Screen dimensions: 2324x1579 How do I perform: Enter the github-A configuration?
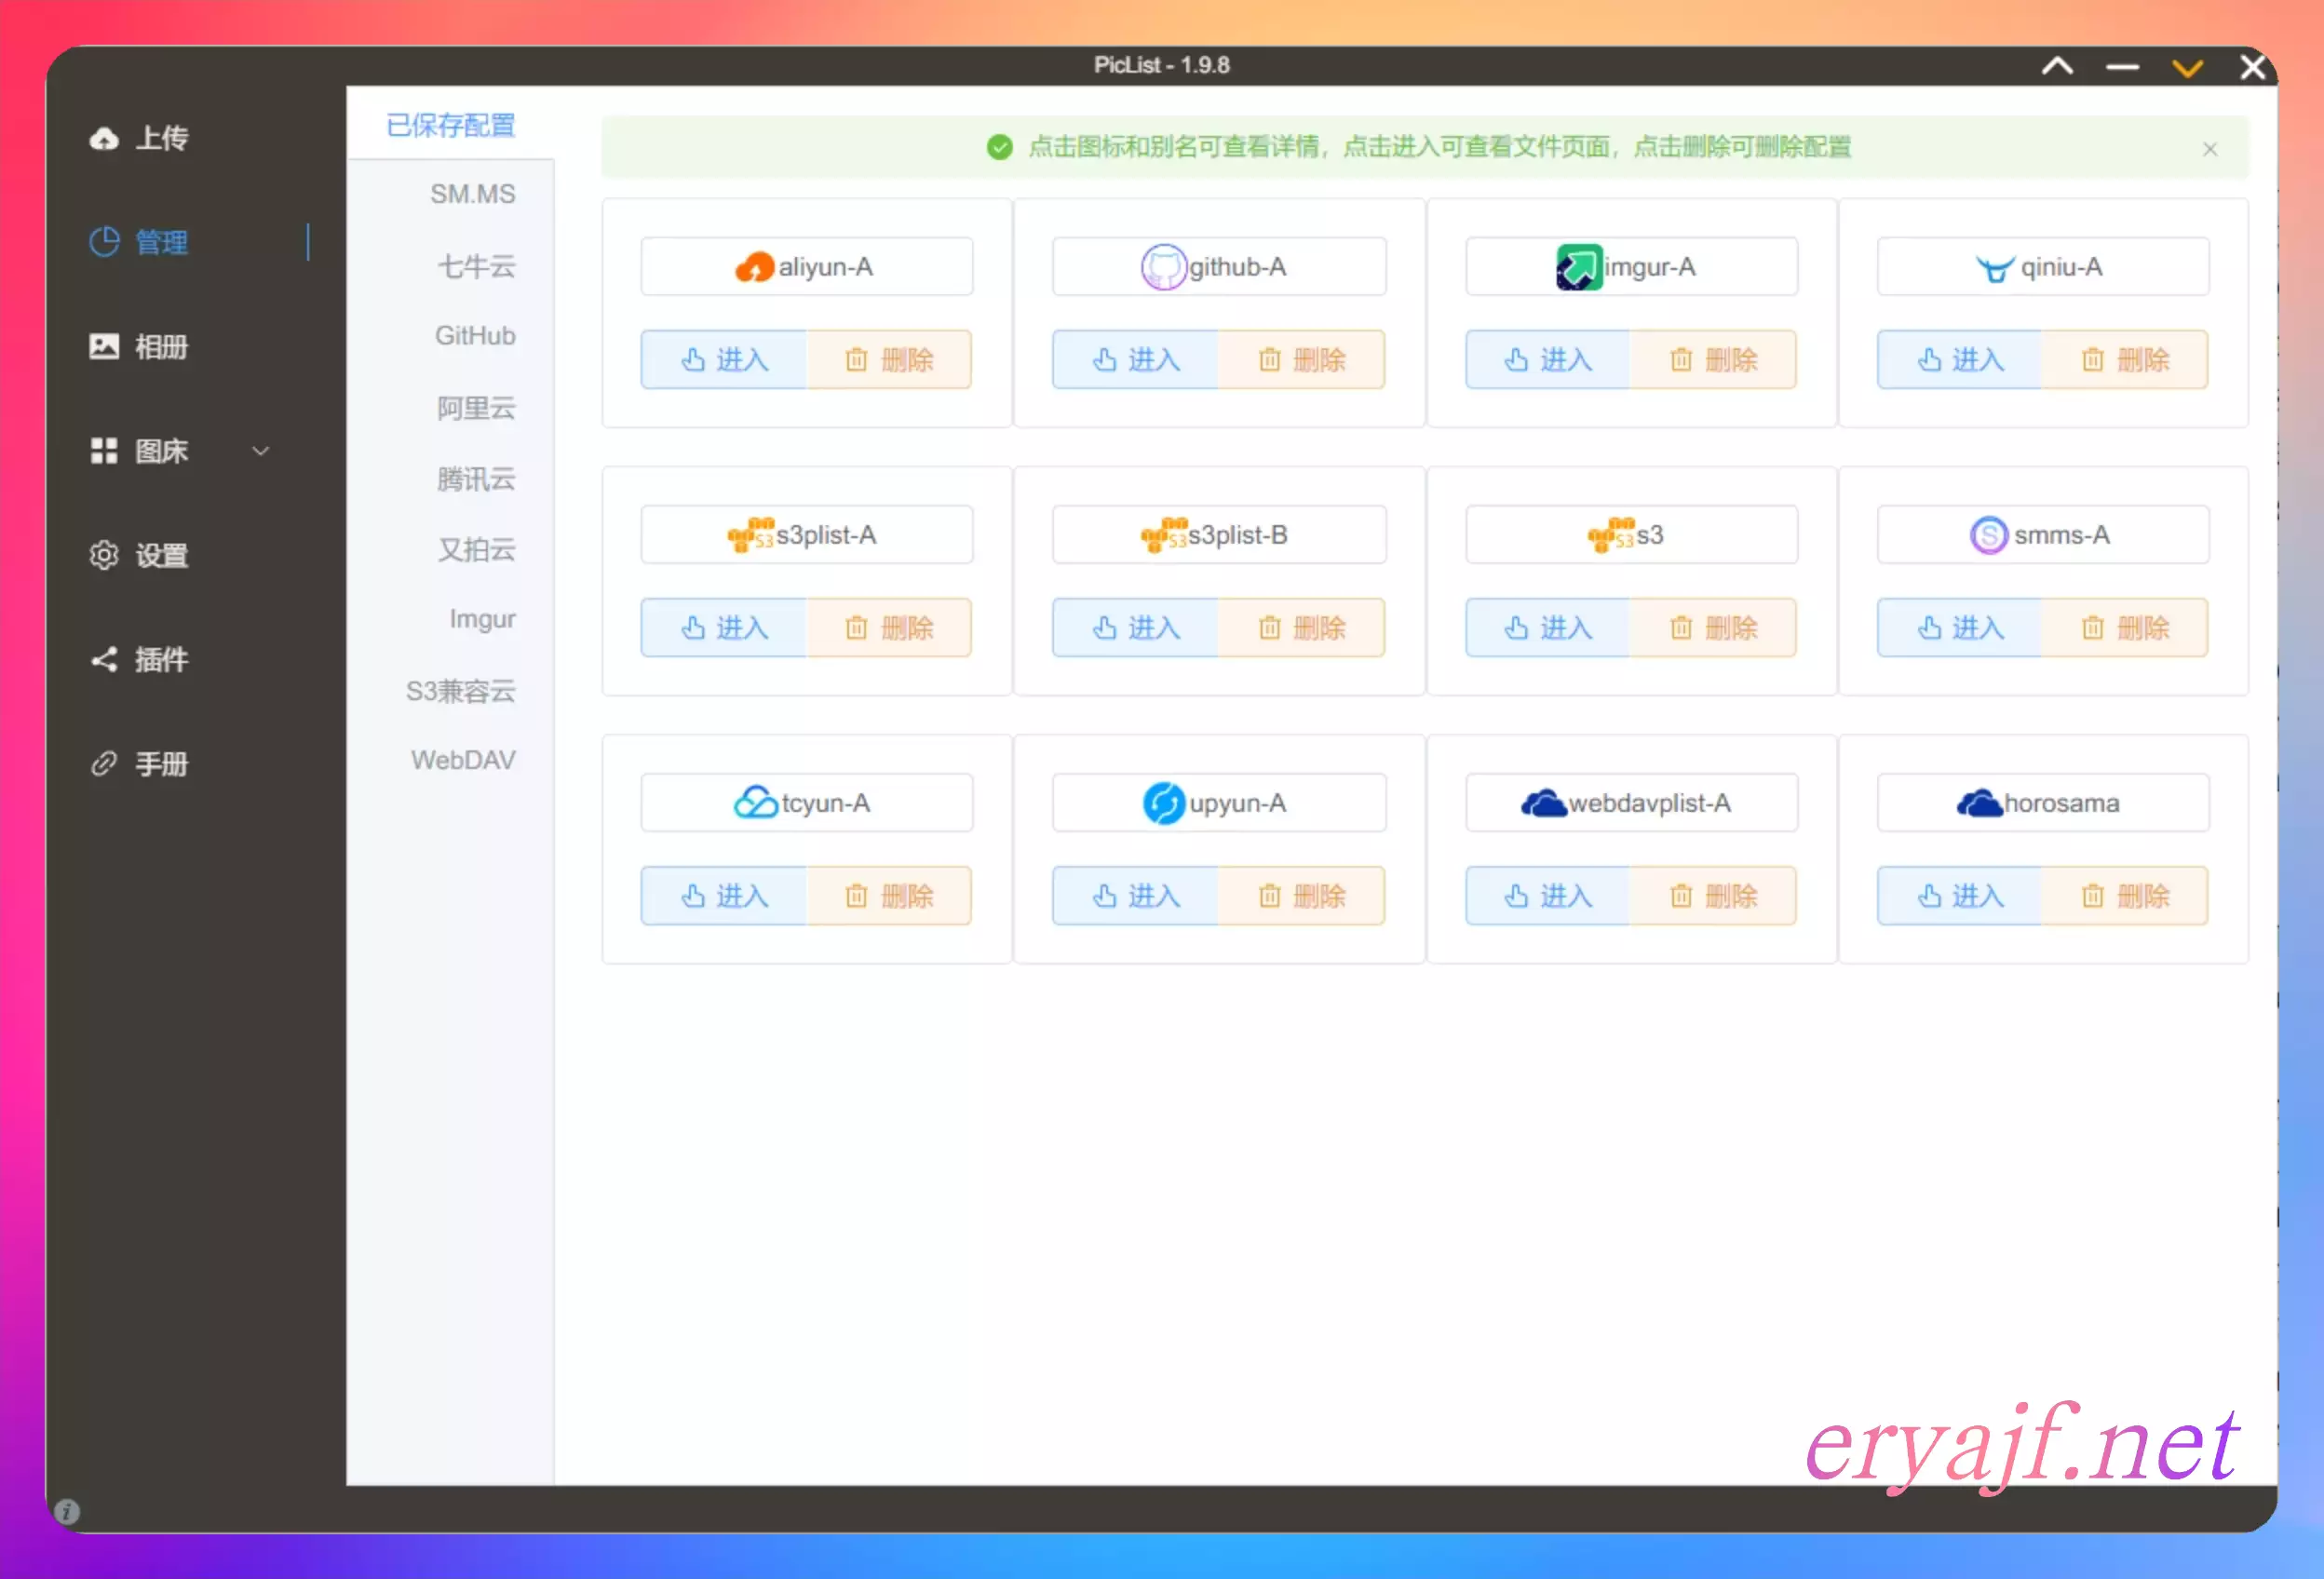click(x=1135, y=359)
